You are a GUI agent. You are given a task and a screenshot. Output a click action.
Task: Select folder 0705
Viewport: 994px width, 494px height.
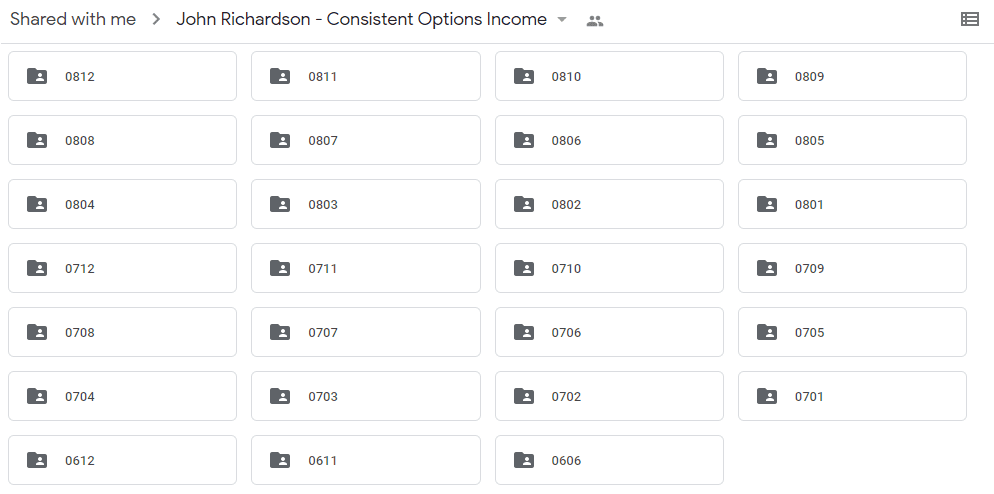pyautogui.click(x=853, y=332)
